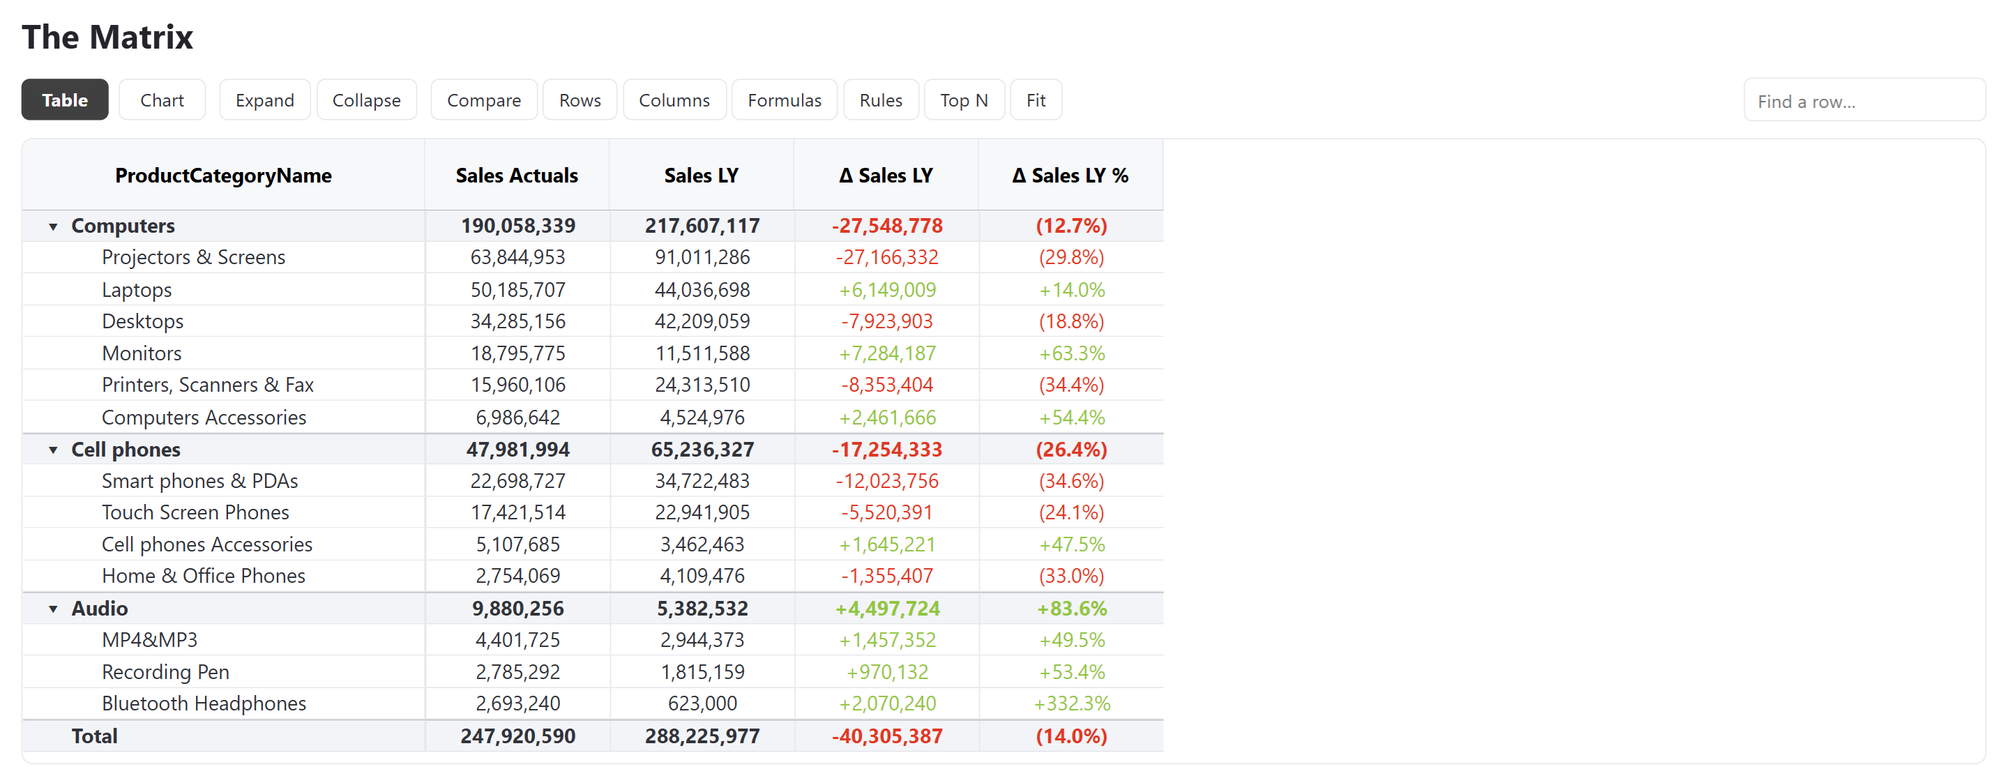Select the Total row label
This screenshot has height=773, width=2000.
tap(94, 737)
